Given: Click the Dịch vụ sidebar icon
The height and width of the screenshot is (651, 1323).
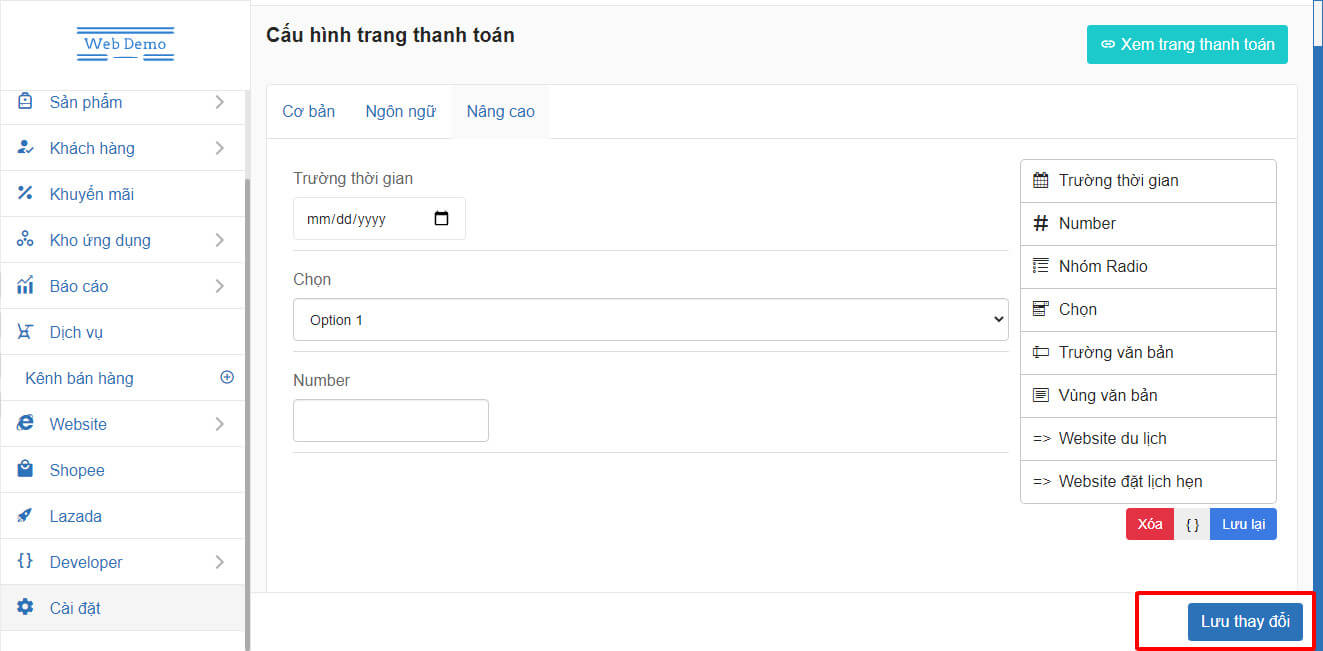Looking at the screenshot, I should click(x=26, y=331).
